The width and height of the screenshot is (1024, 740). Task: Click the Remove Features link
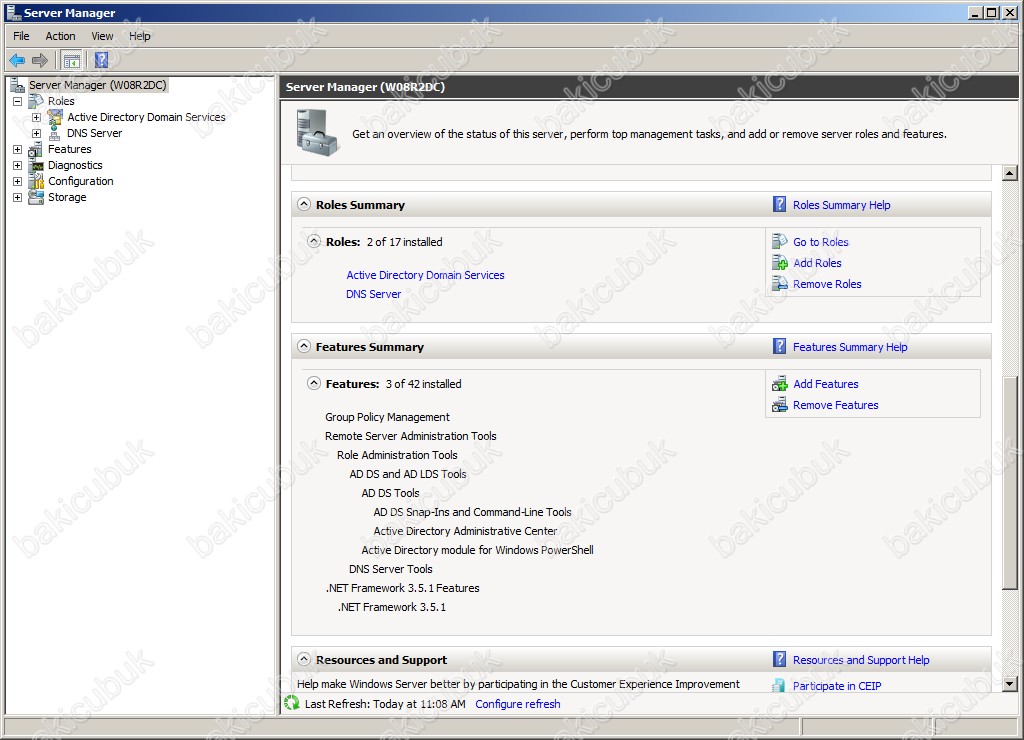click(835, 405)
